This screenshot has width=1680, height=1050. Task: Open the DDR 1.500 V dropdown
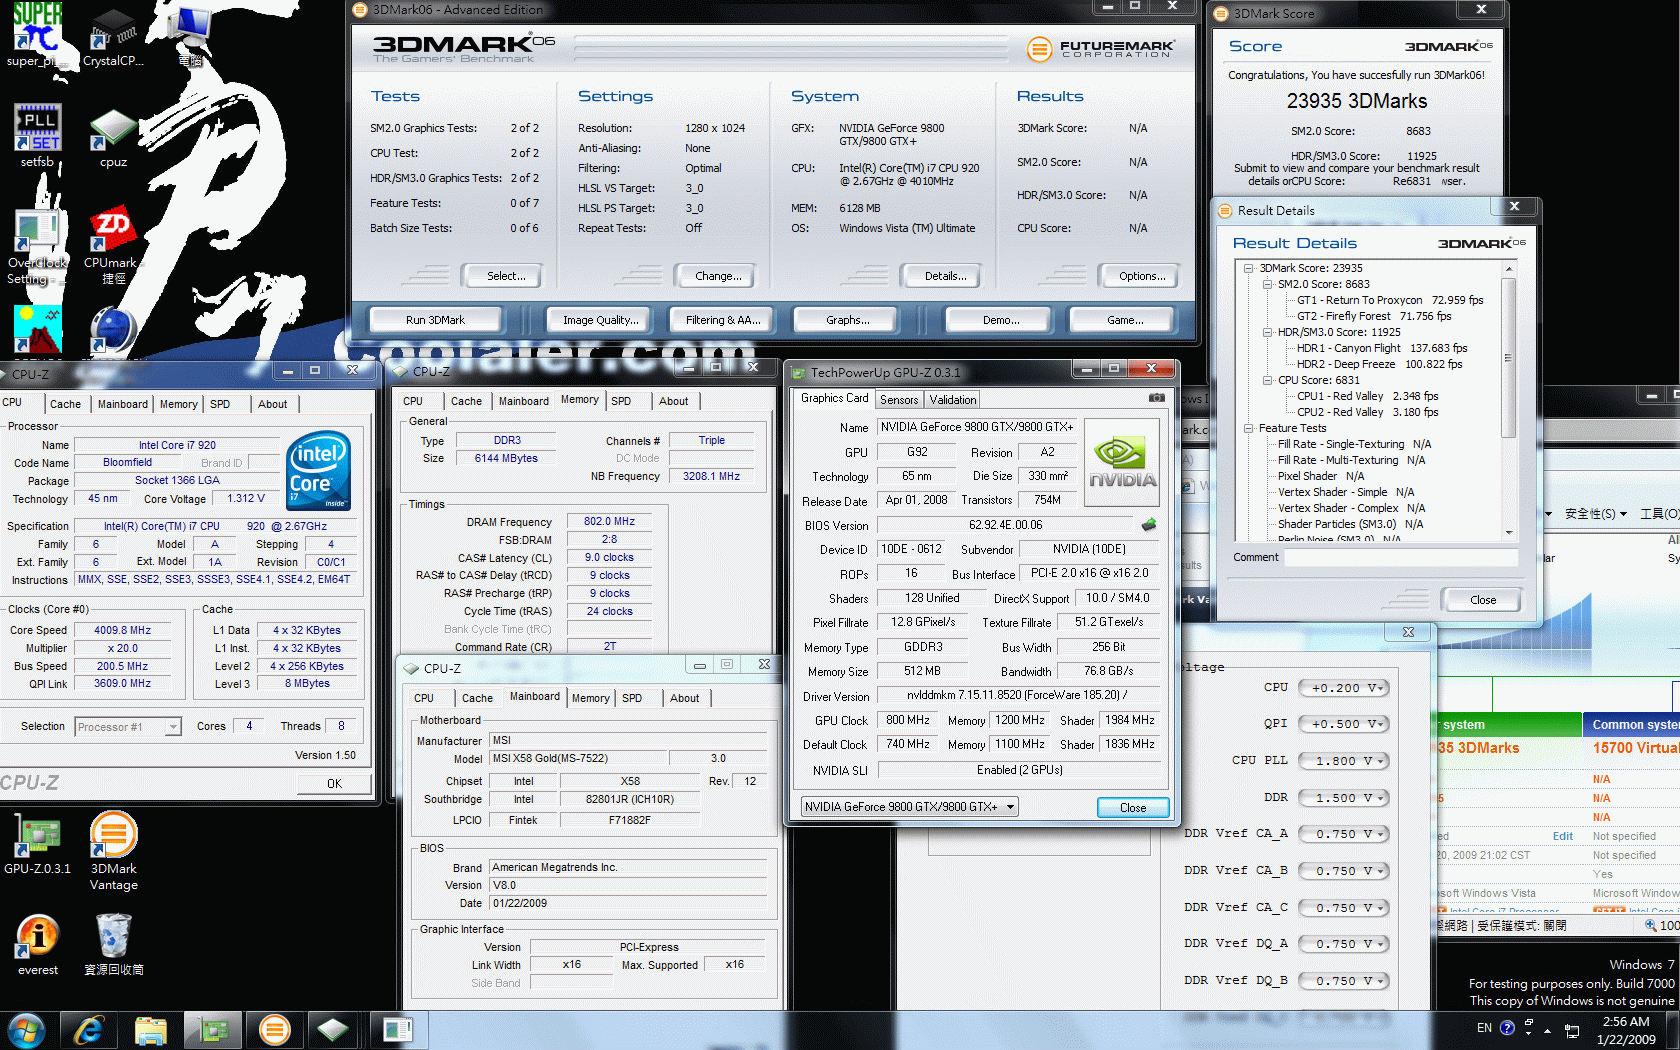tap(1345, 798)
